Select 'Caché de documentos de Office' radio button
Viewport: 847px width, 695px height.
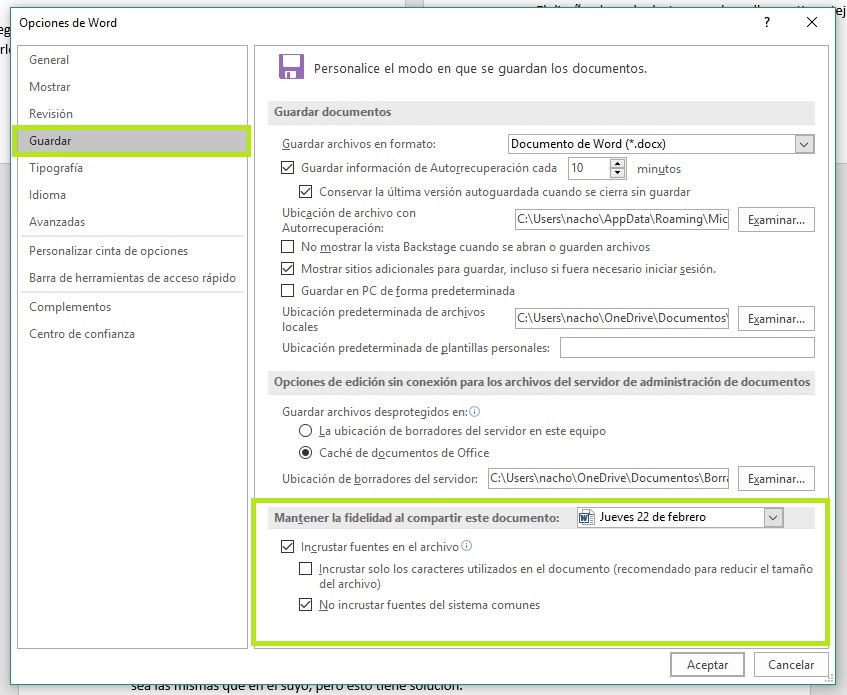(306, 453)
